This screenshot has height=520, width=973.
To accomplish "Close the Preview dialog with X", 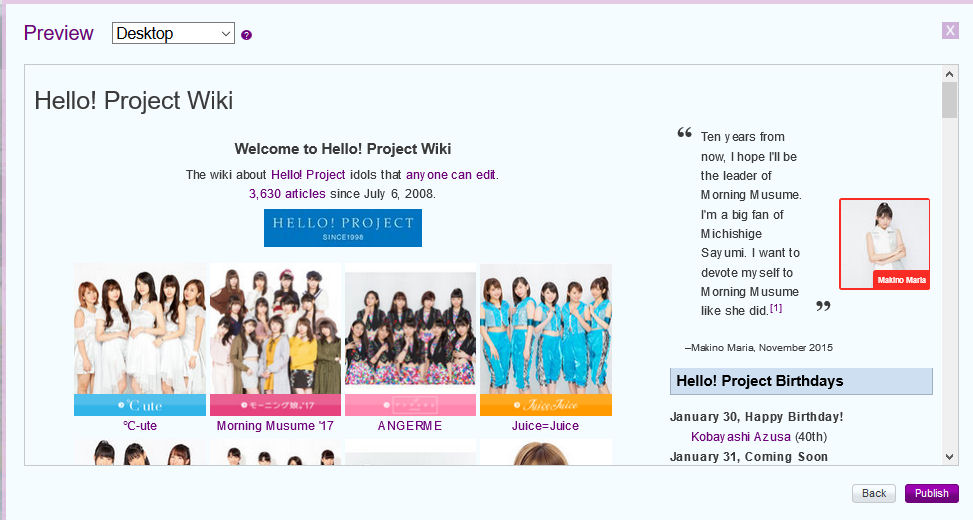I will tap(950, 30).
